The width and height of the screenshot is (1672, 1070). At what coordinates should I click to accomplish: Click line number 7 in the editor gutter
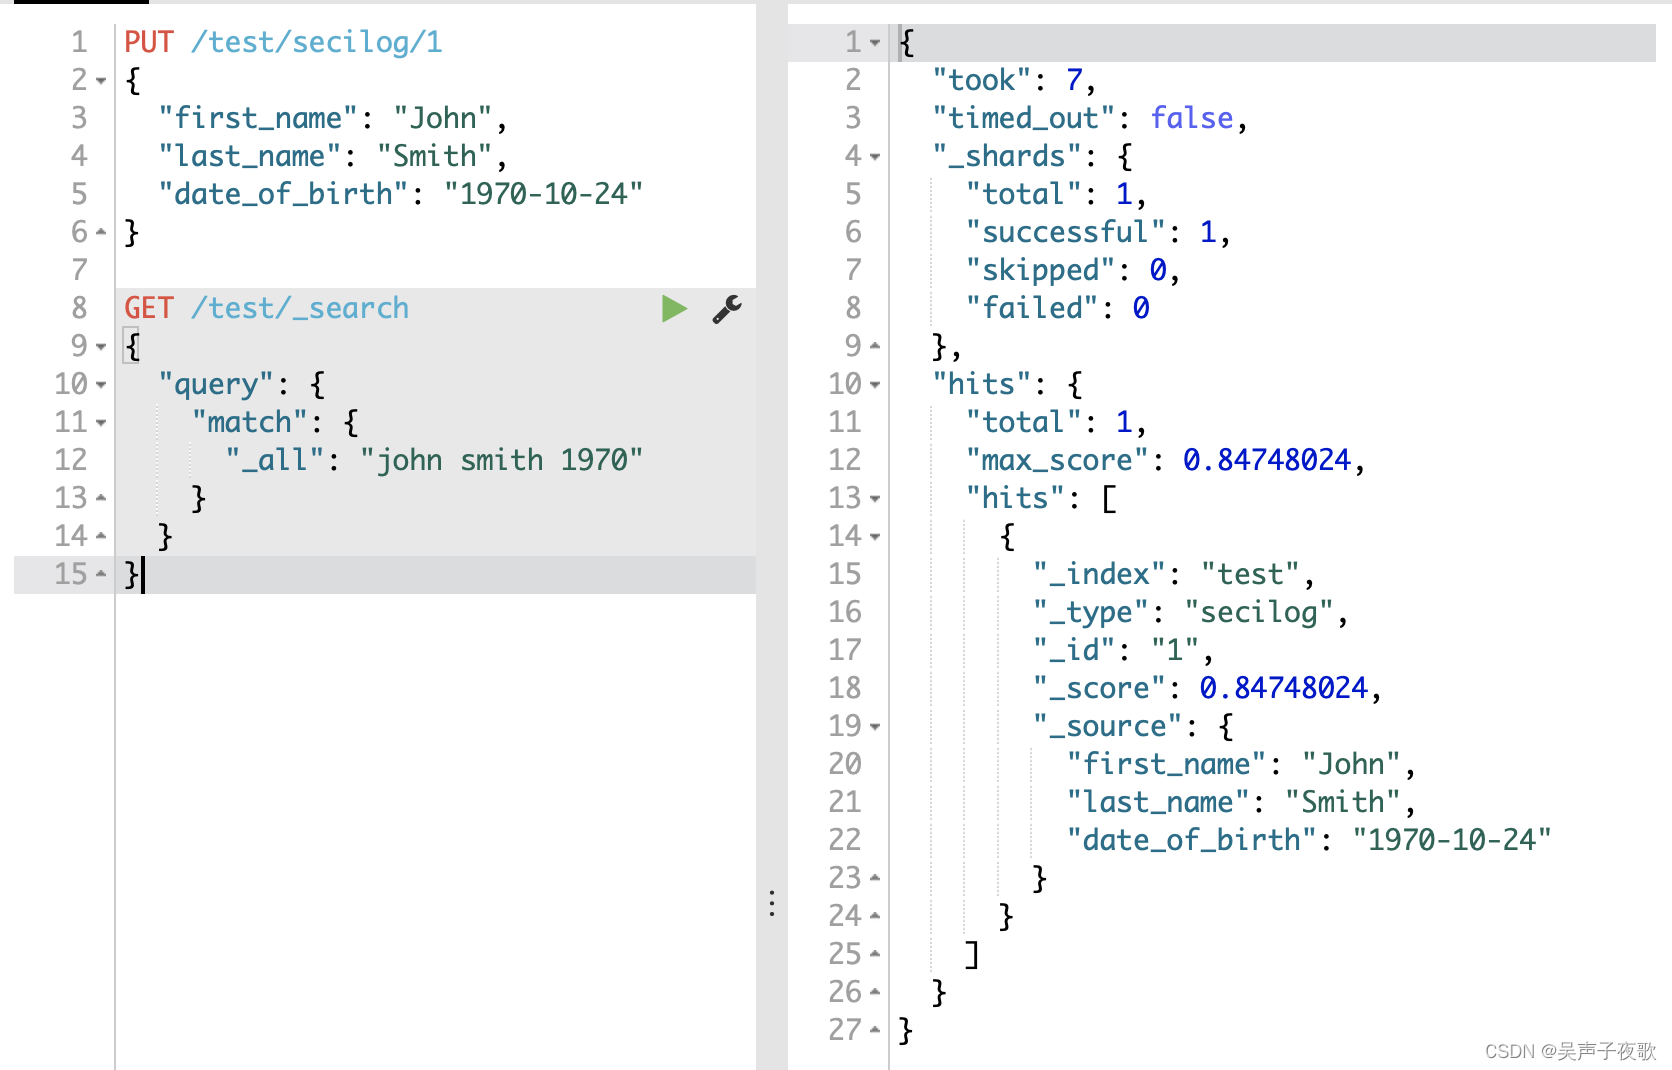pos(79,270)
